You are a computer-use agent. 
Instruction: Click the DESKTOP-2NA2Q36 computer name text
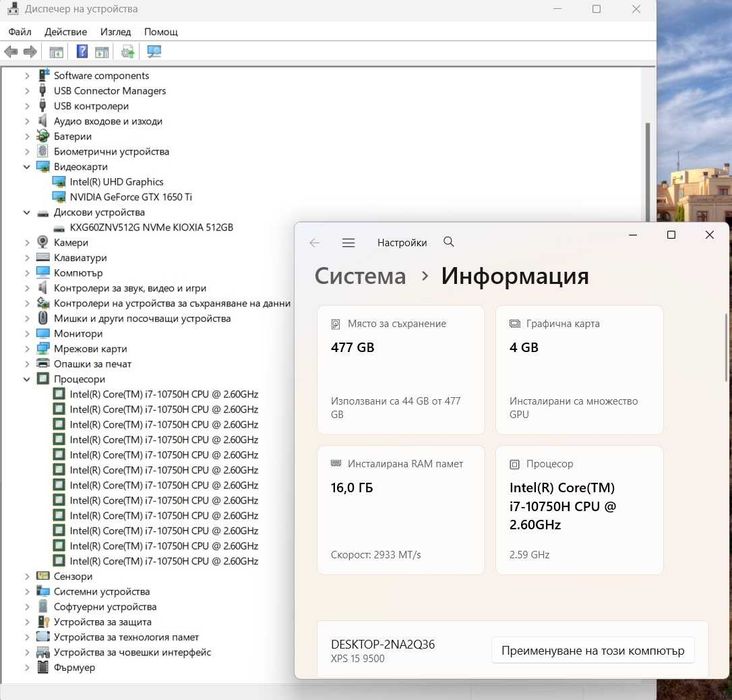pos(382,644)
